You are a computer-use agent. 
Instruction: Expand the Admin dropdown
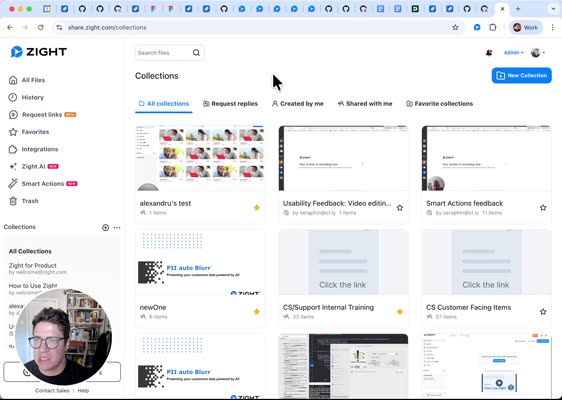(x=513, y=53)
